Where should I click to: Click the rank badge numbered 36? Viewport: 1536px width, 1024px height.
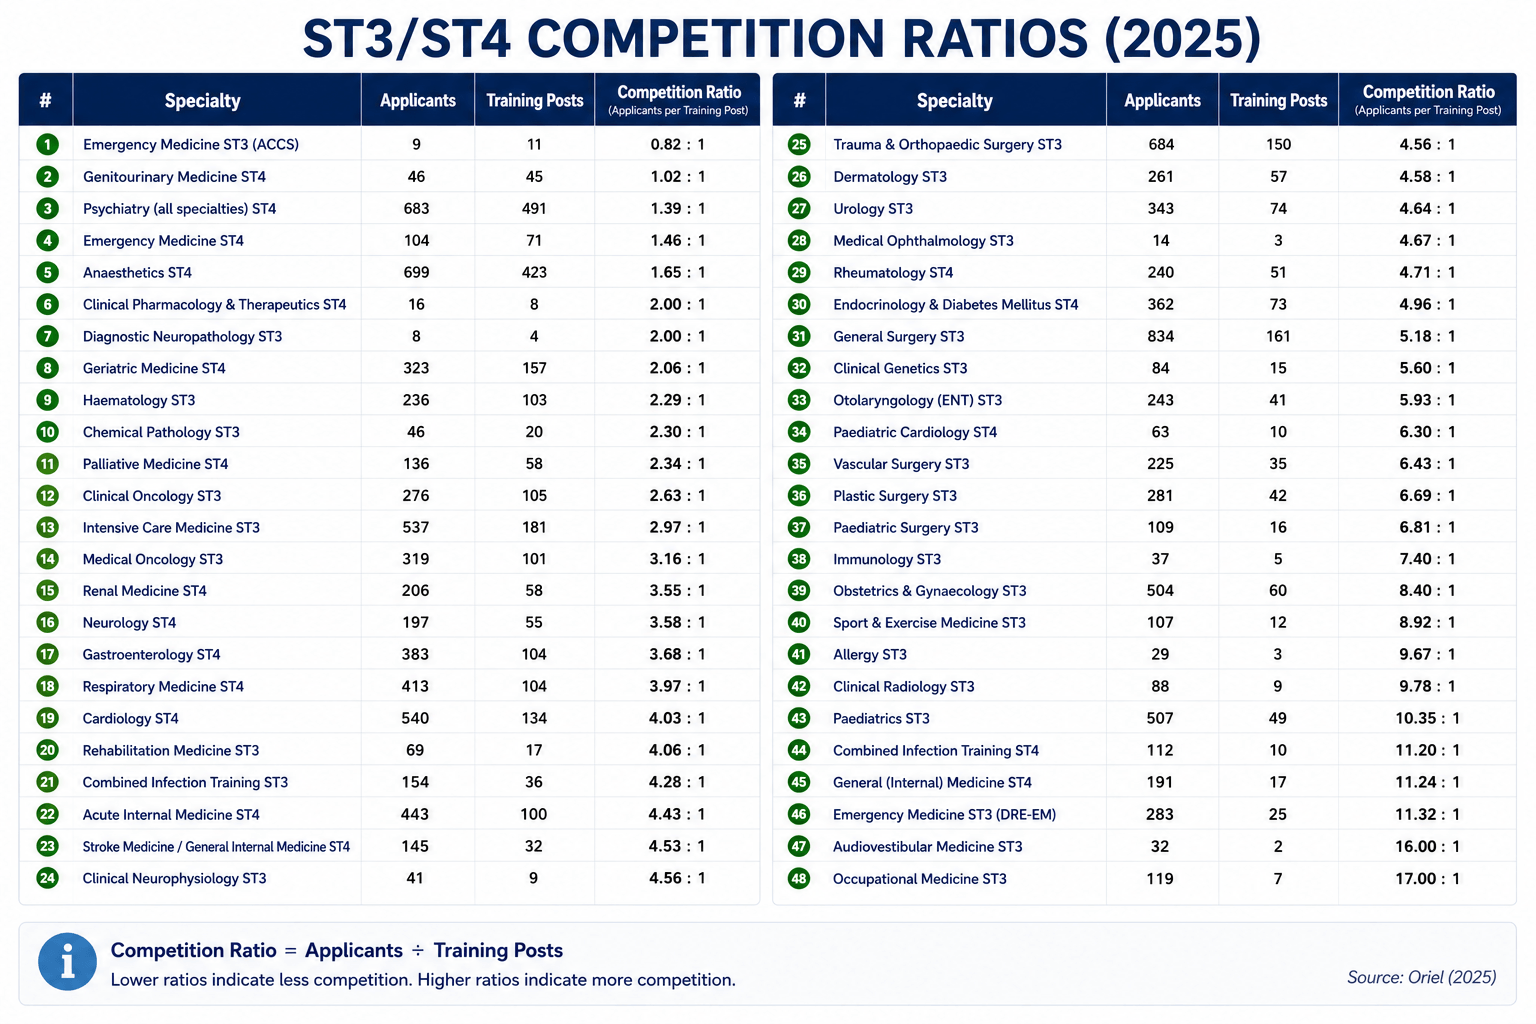(x=799, y=496)
